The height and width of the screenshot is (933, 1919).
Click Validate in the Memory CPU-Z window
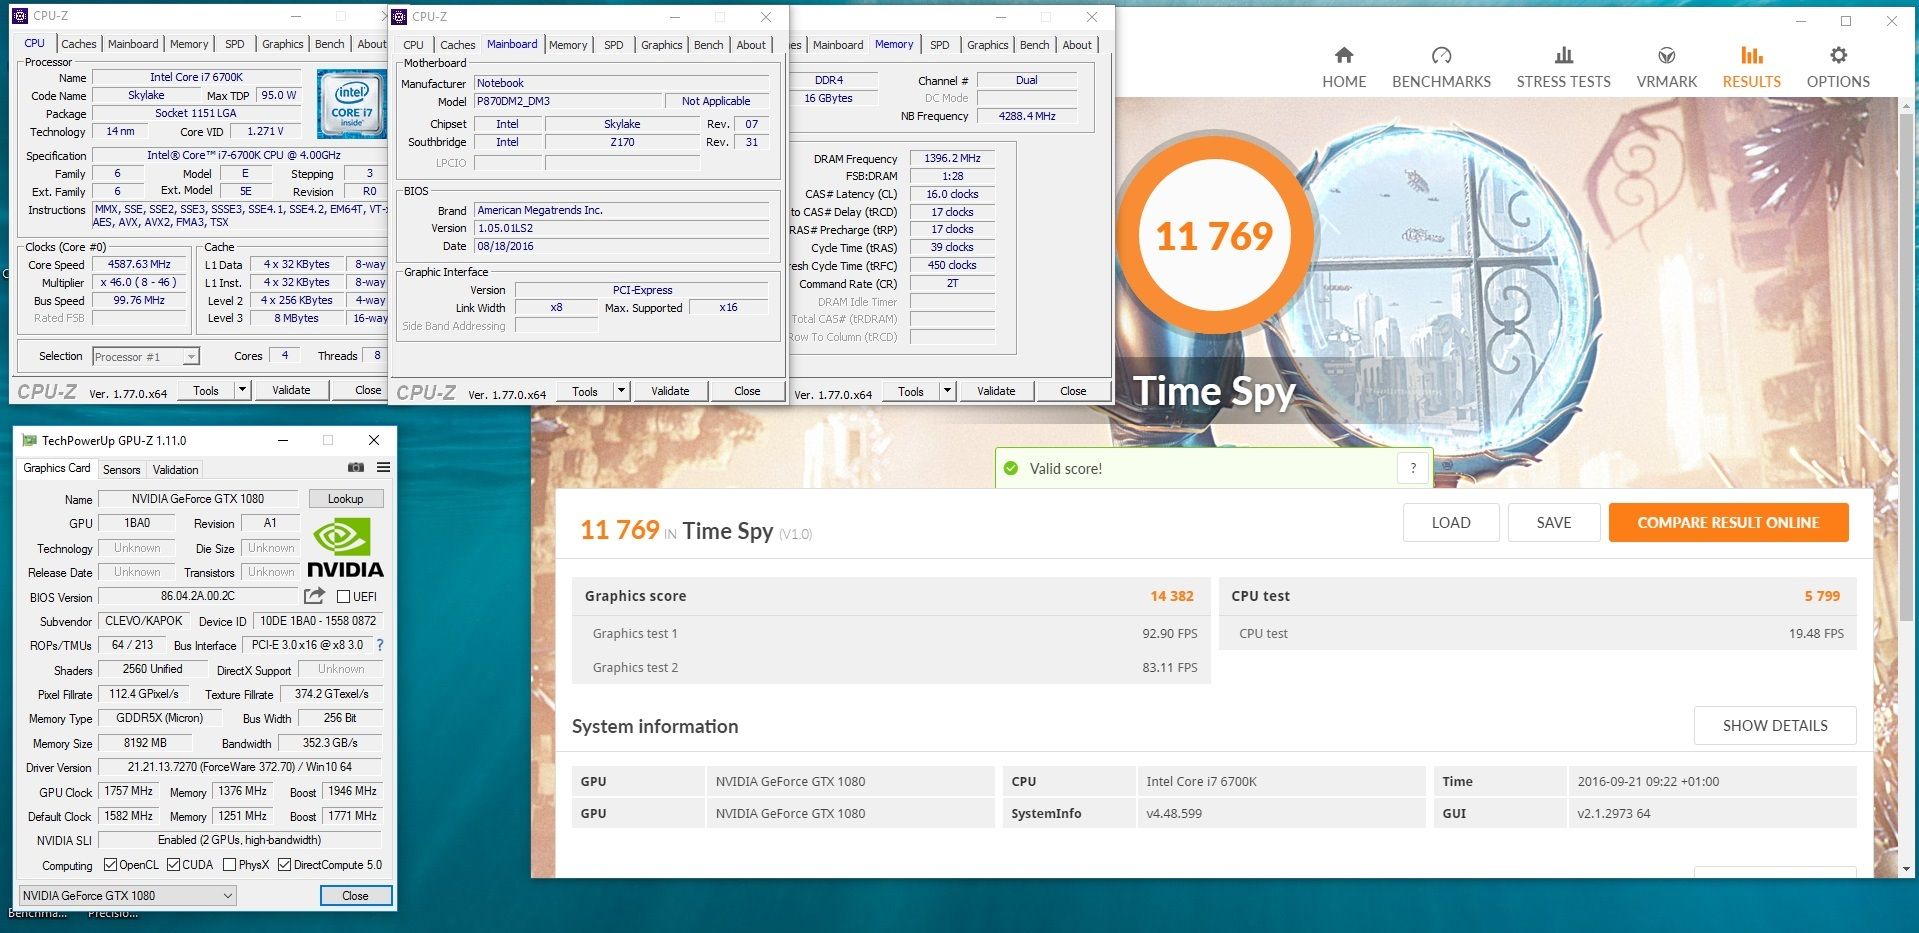(996, 391)
